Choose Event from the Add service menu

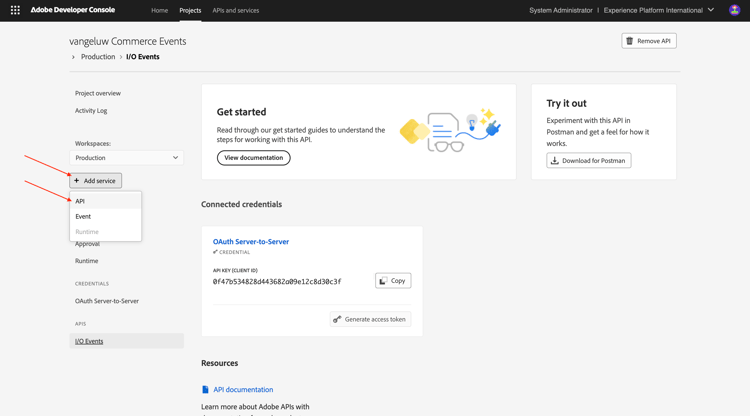tap(105, 217)
